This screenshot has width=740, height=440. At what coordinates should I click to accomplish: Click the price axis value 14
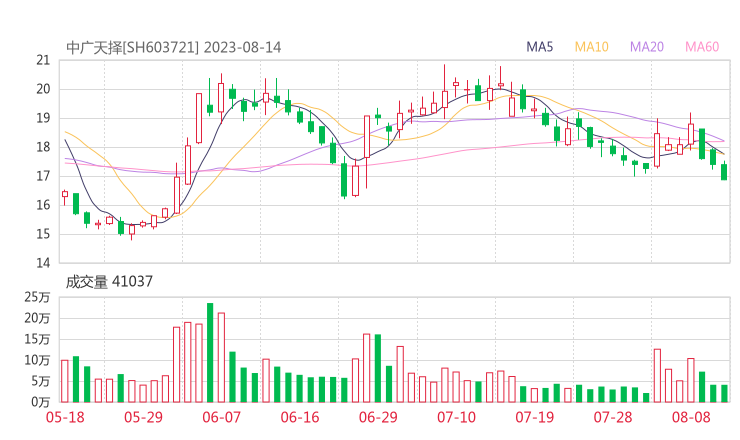coord(43,263)
